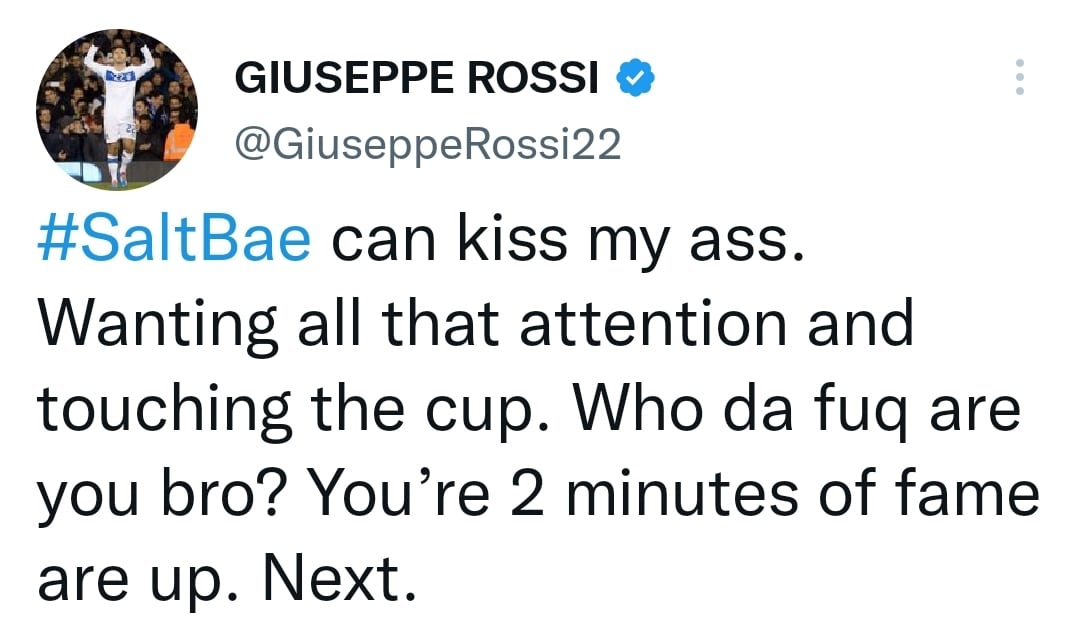Click the word "You’re" in the tweet
Image resolution: width=1080 pixels, height=628 pixels.
(401, 493)
